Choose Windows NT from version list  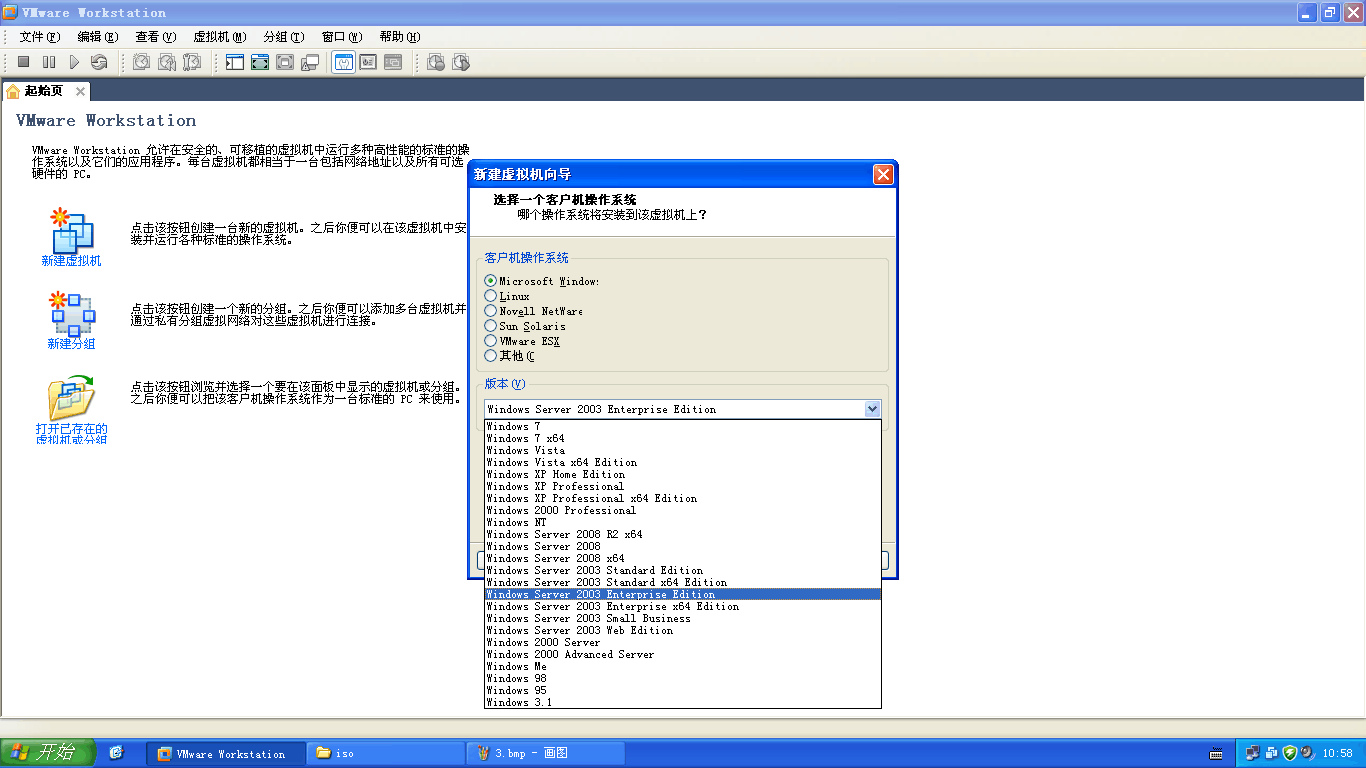tap(682, 523)
